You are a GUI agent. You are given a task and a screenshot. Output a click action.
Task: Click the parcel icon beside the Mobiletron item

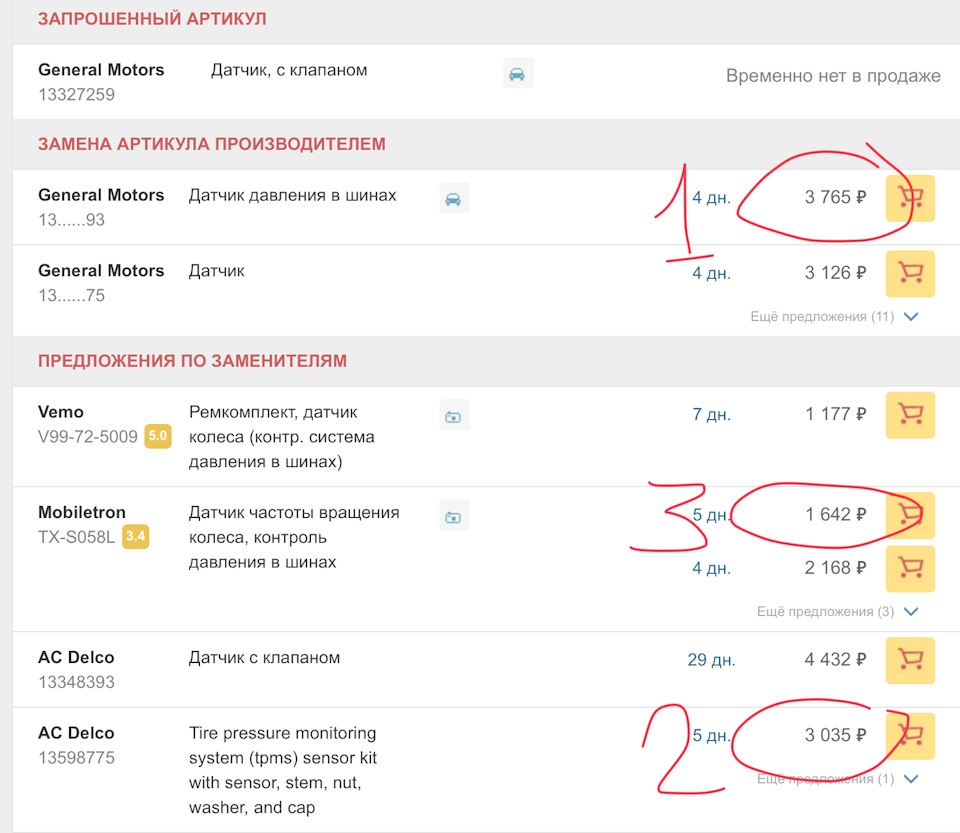(x=454, y=515)
